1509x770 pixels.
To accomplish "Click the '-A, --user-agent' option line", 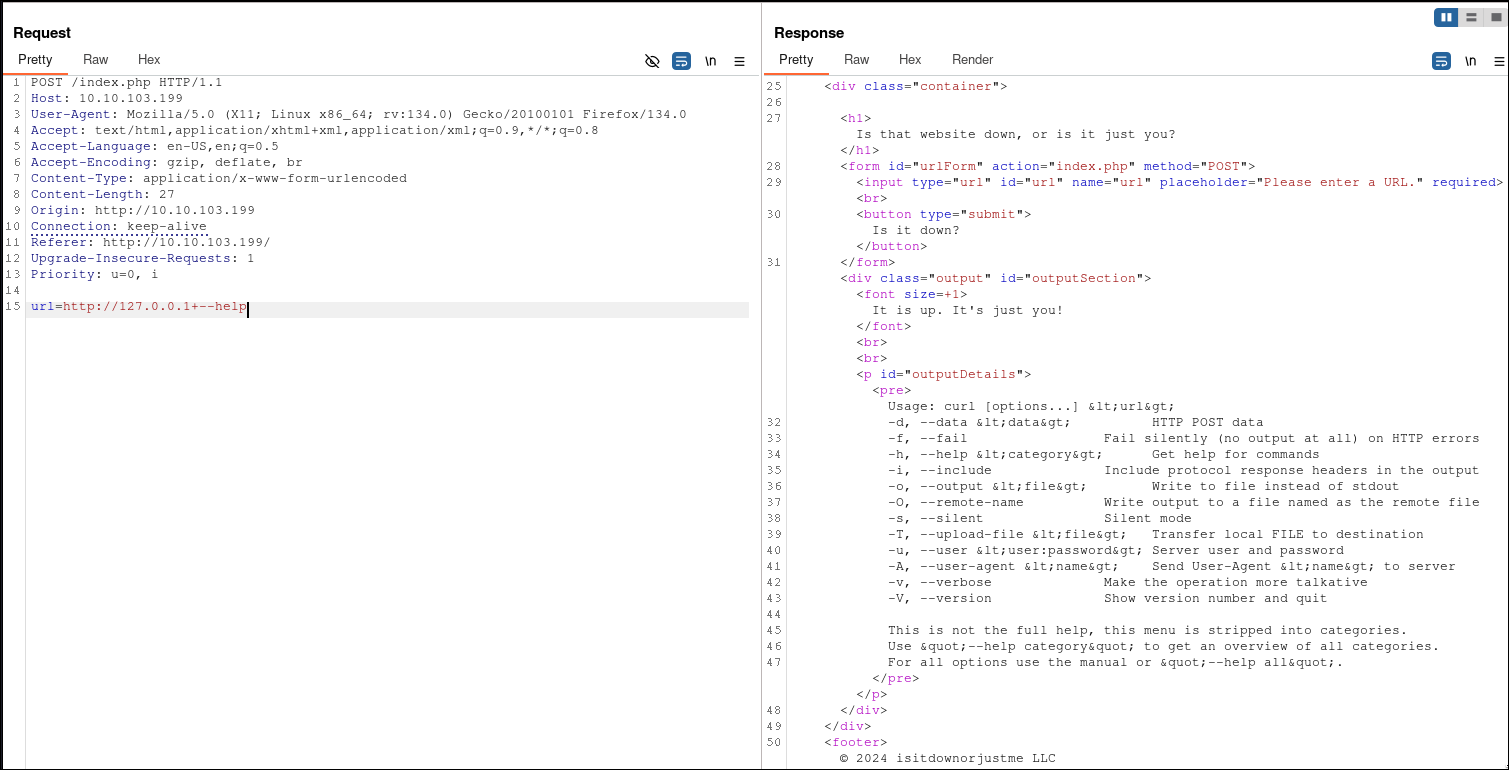I will pyautogui.click(x=1172, y=566).
